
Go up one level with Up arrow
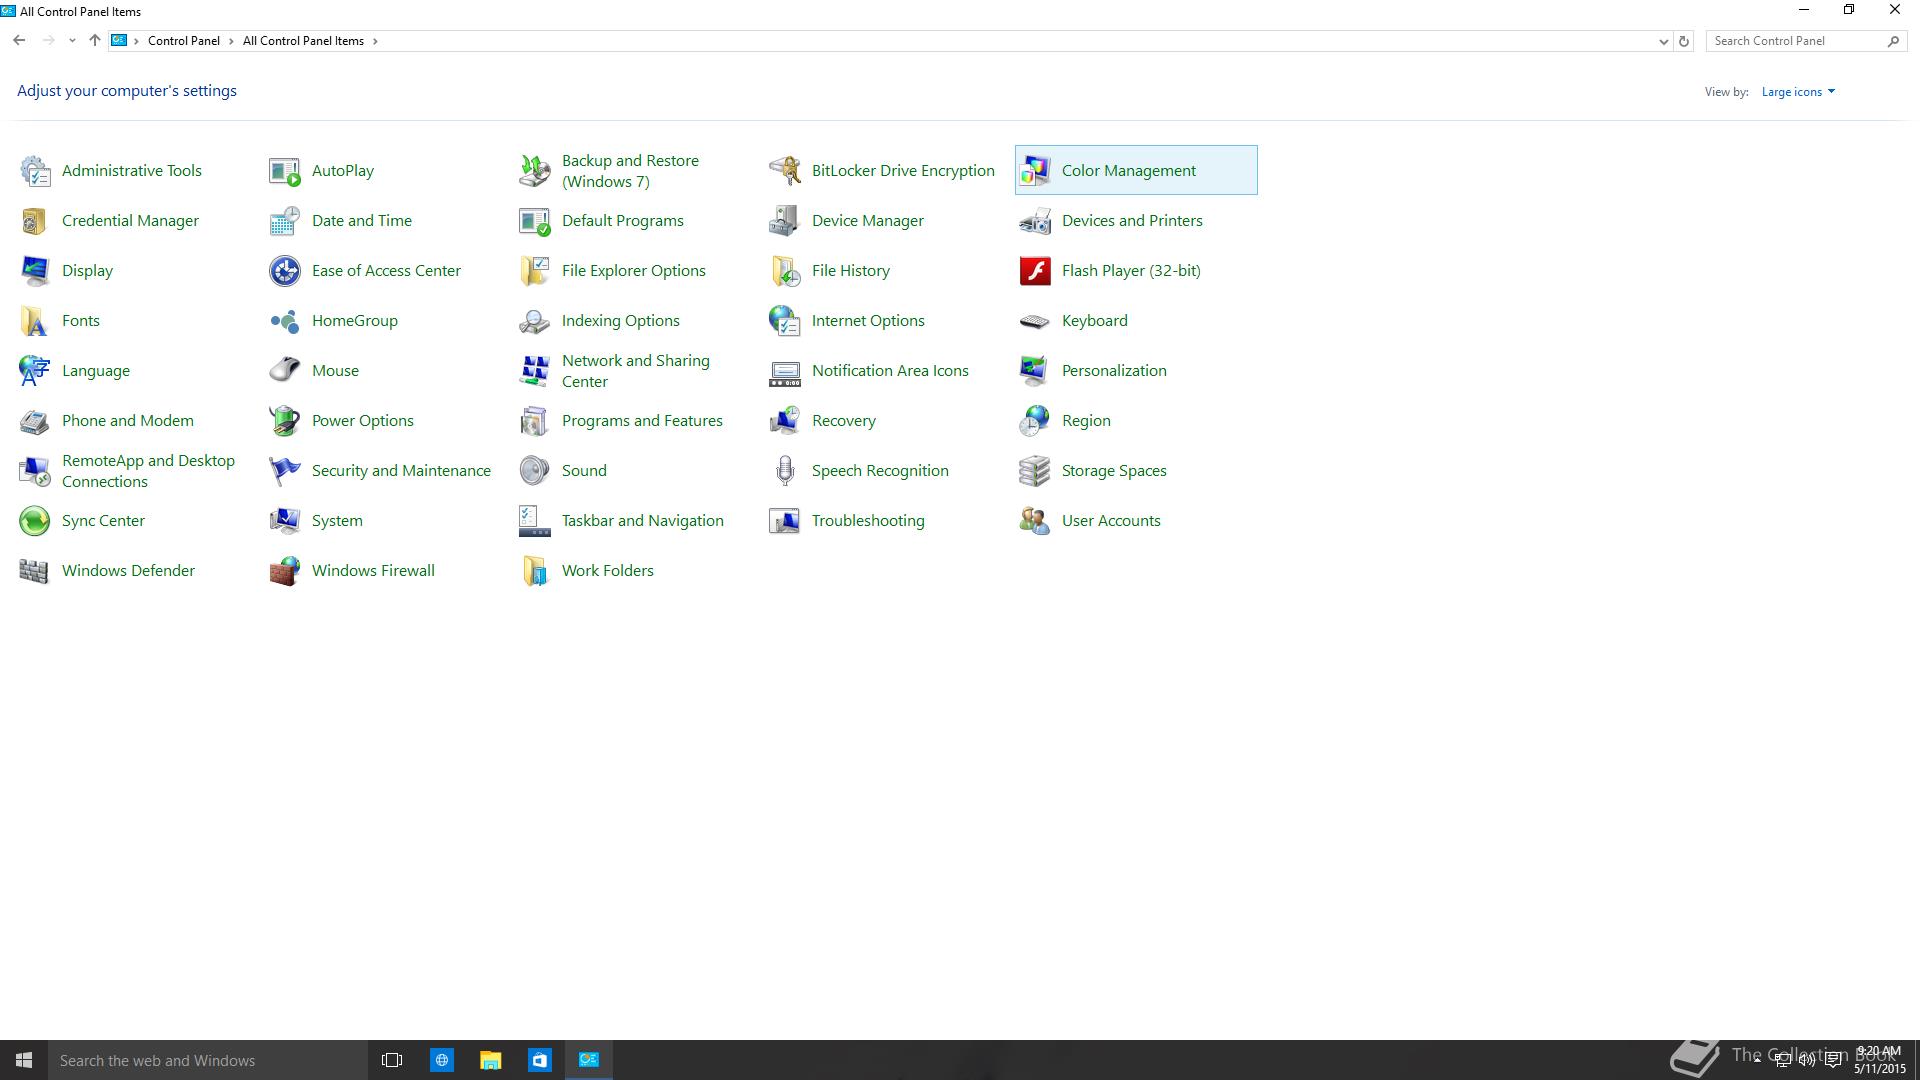tap(94, 41)
